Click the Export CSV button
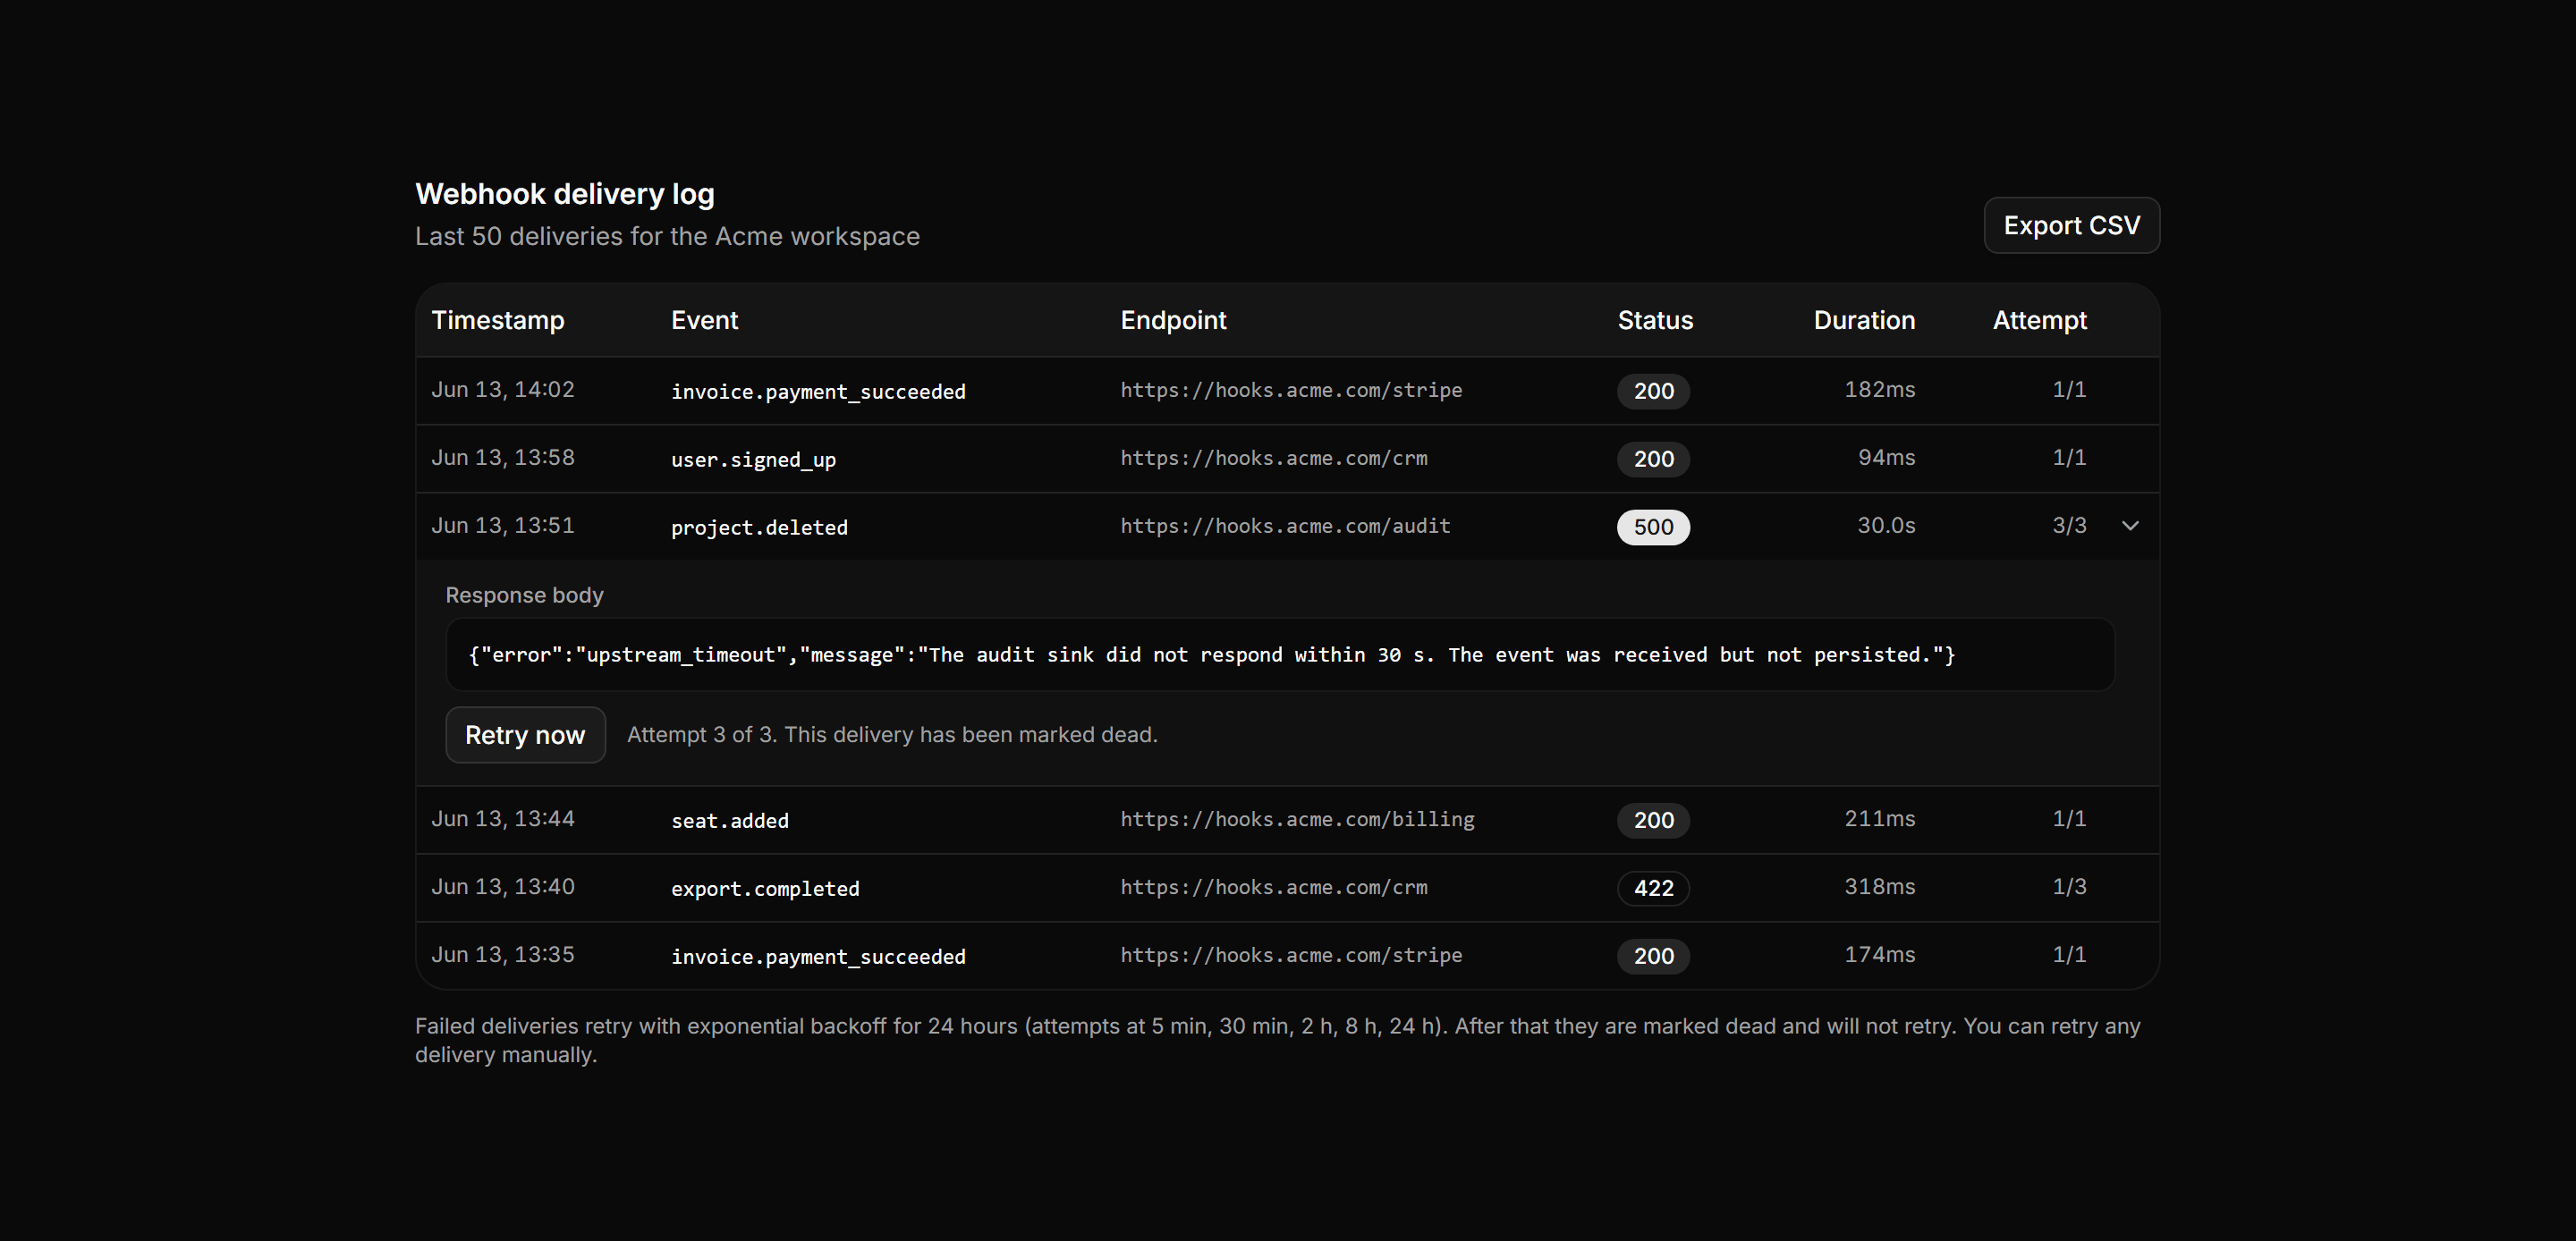 coord(2071,225)
